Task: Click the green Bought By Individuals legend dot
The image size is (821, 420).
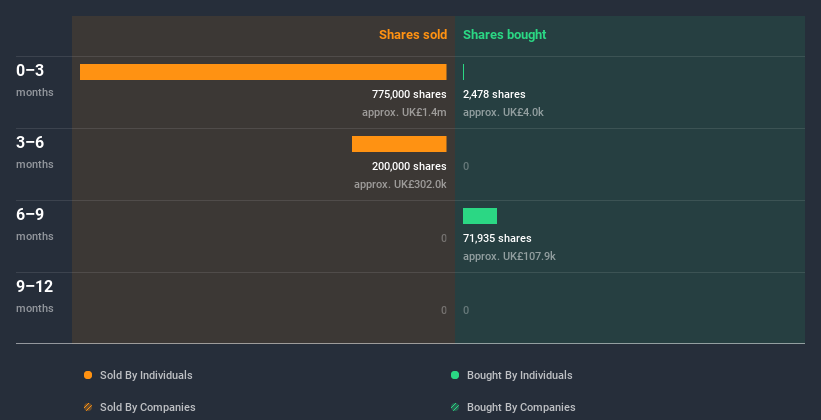Action: coord(455,375)
